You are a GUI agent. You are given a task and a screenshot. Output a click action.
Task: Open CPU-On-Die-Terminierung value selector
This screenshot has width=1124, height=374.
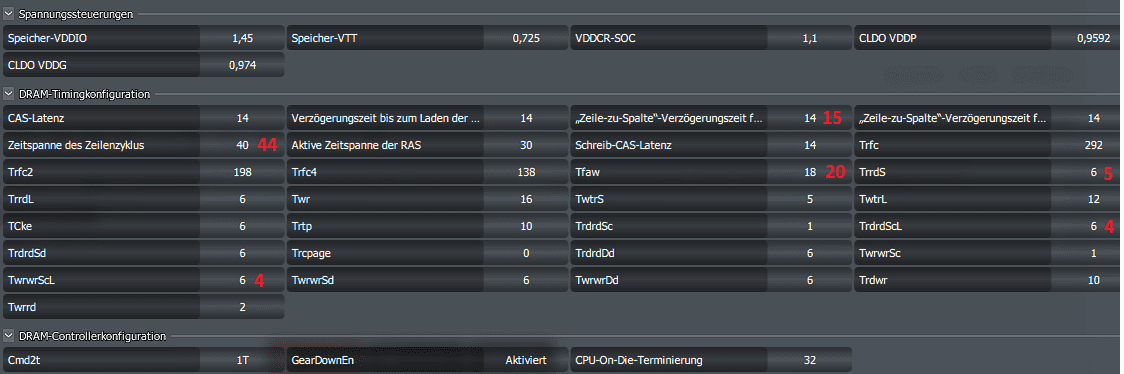(810, 360)
